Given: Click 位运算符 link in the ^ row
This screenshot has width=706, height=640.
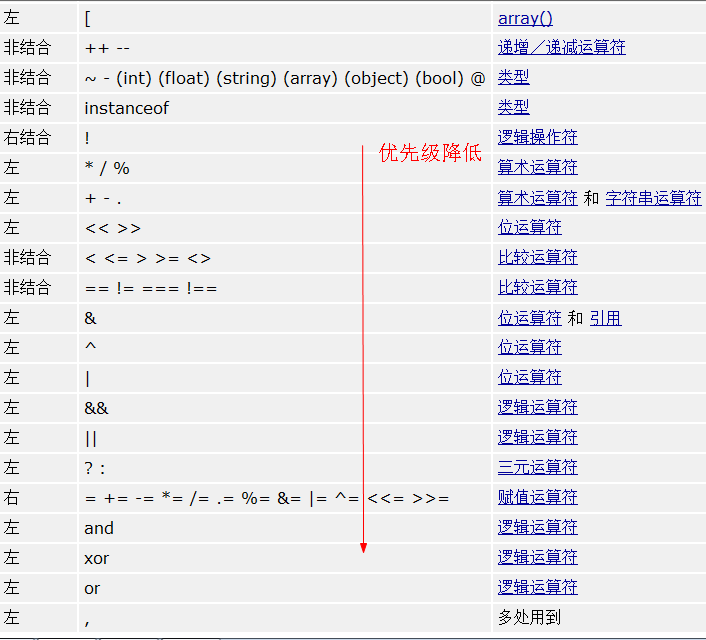Looking at the screenshot, I should click(x=530, y=347).
